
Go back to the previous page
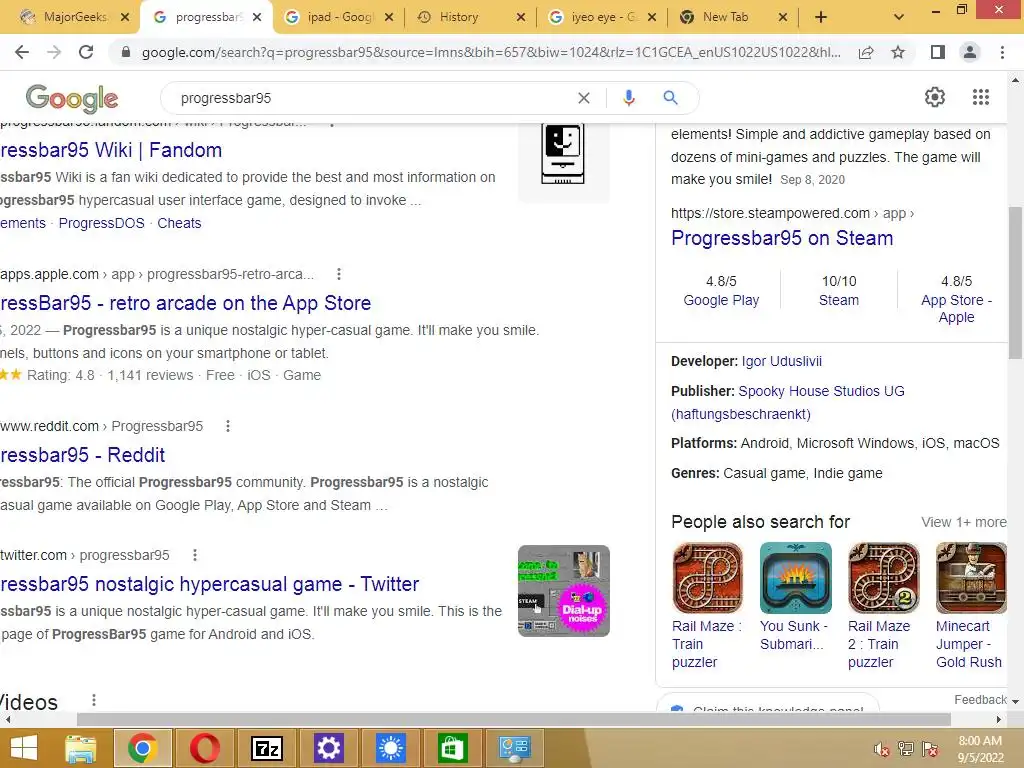click(x=22, y=52)
